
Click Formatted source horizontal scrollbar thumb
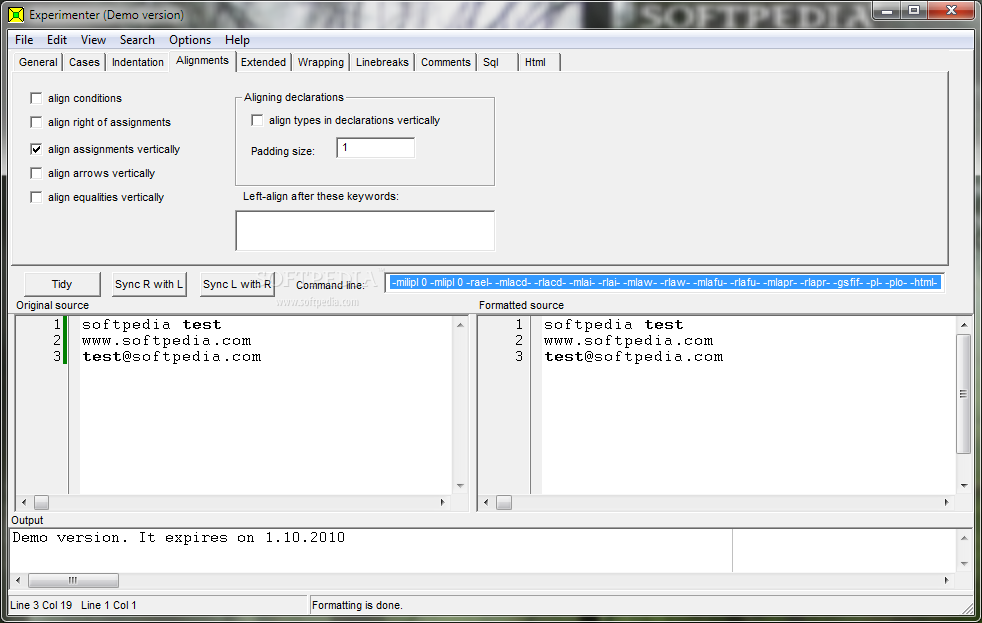pyautogui.click(x=504, y=502)
